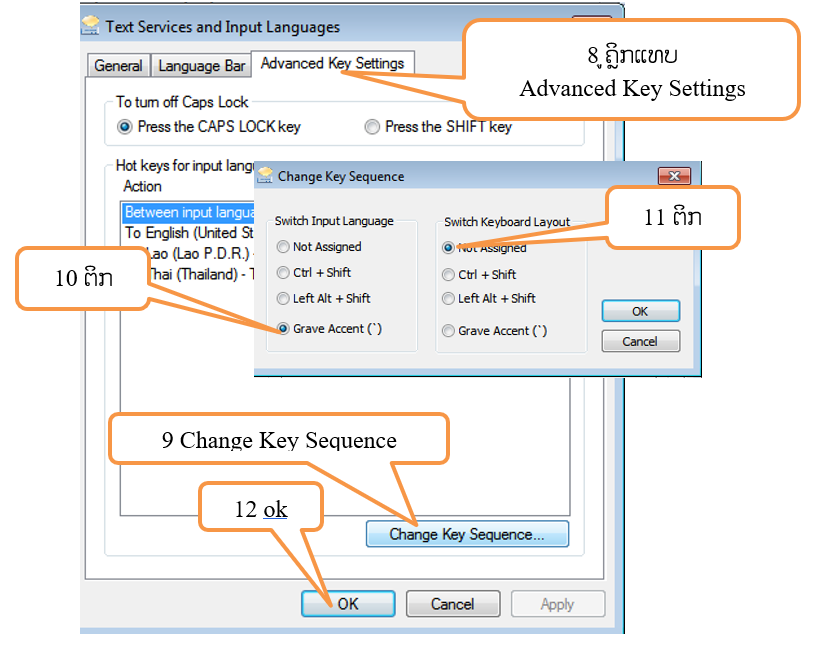The image size is (820, 649).
Task: Close the Change Key Sequence dialog
Action: (674, 176)
